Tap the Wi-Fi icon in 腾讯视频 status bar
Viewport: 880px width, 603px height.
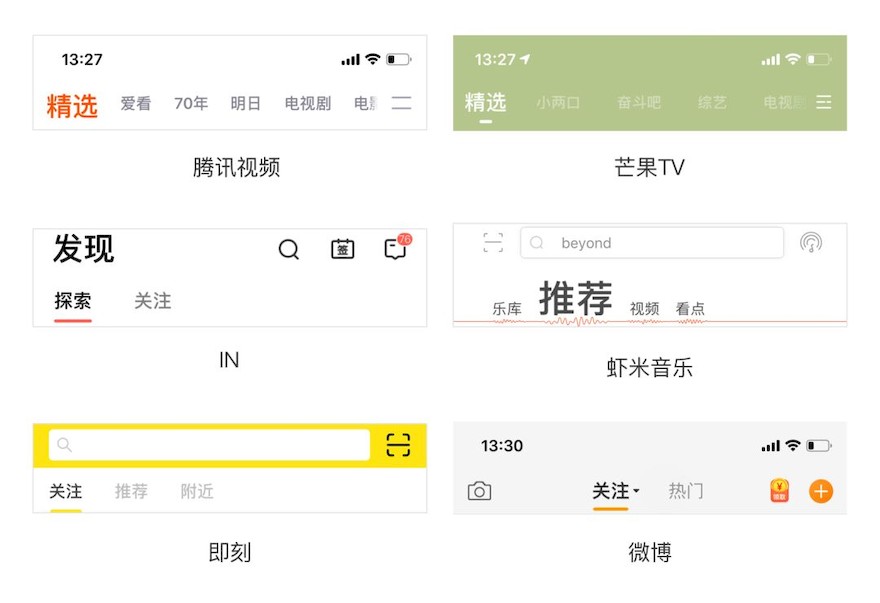[373, 59]
